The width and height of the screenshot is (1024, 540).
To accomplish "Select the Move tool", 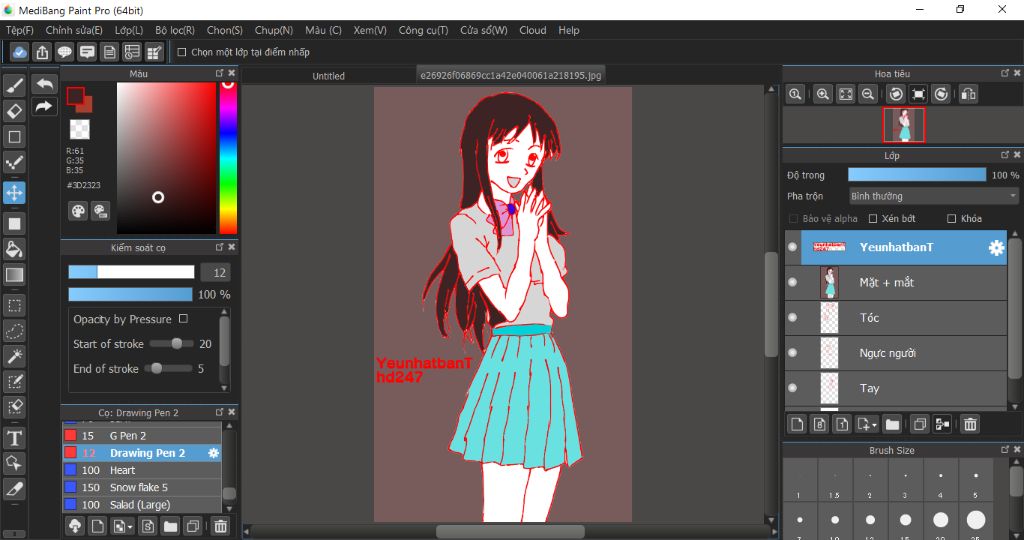I will [x=14, y=193].
